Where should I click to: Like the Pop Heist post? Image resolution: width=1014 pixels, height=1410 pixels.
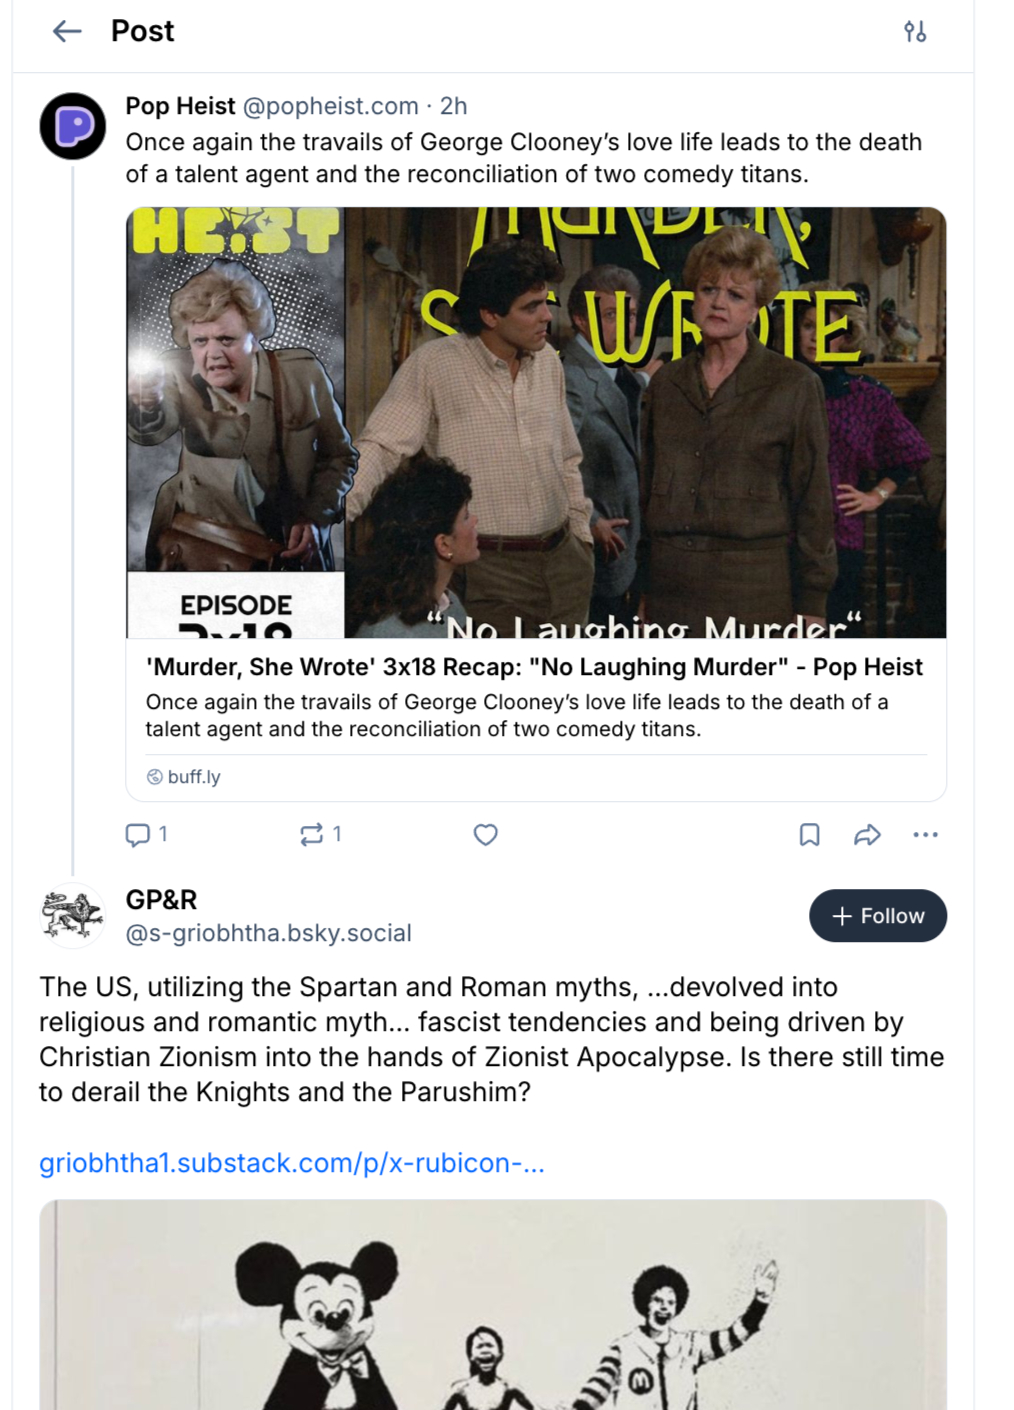click(x=486, y=834)
